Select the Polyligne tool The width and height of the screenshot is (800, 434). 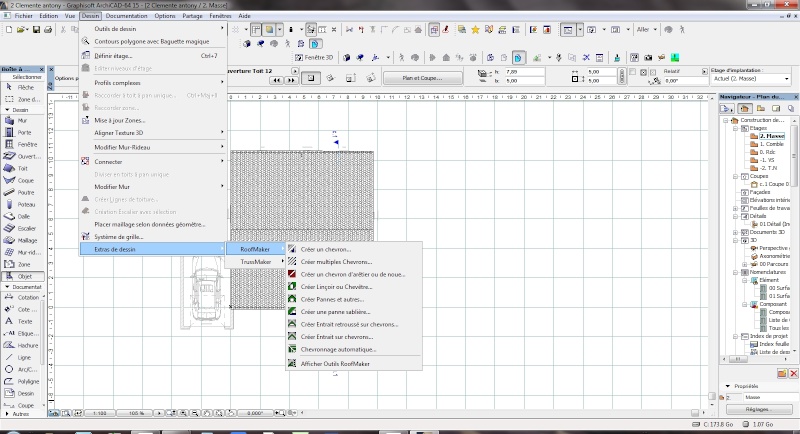pyautogui.click(x=22, y=381)
